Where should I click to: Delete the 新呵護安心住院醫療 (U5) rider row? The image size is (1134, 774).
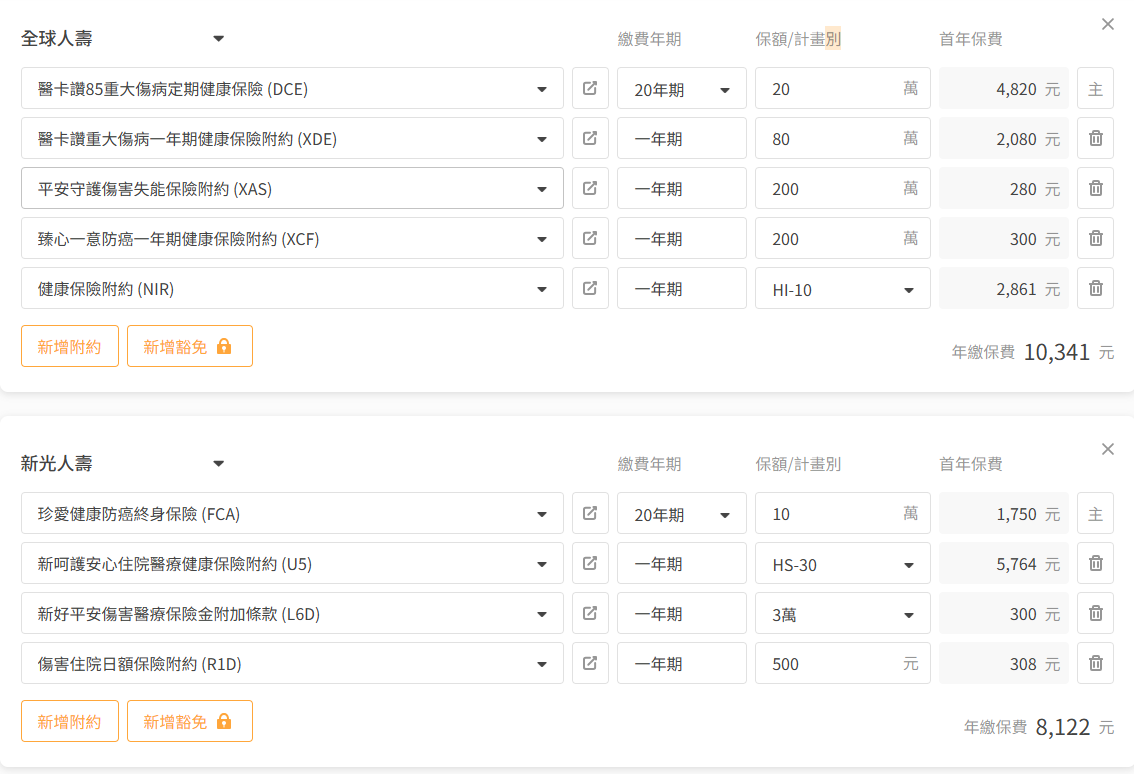pyautogui.click(x=1095, y=563)
